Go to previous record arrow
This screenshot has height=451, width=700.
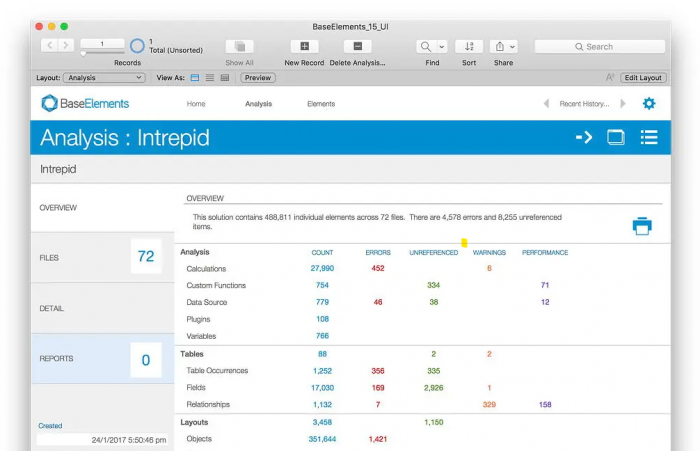50,45
